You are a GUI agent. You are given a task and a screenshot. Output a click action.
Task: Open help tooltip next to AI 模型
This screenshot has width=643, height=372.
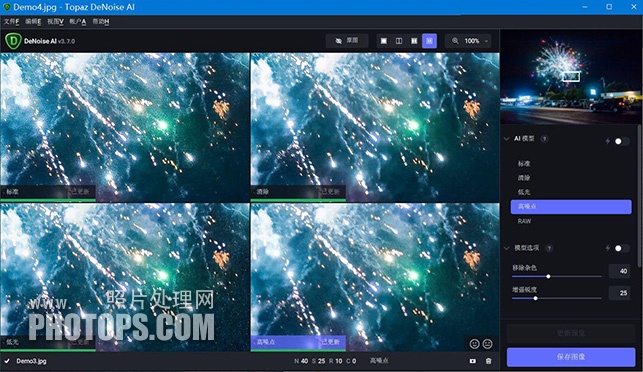pos(544,139)
